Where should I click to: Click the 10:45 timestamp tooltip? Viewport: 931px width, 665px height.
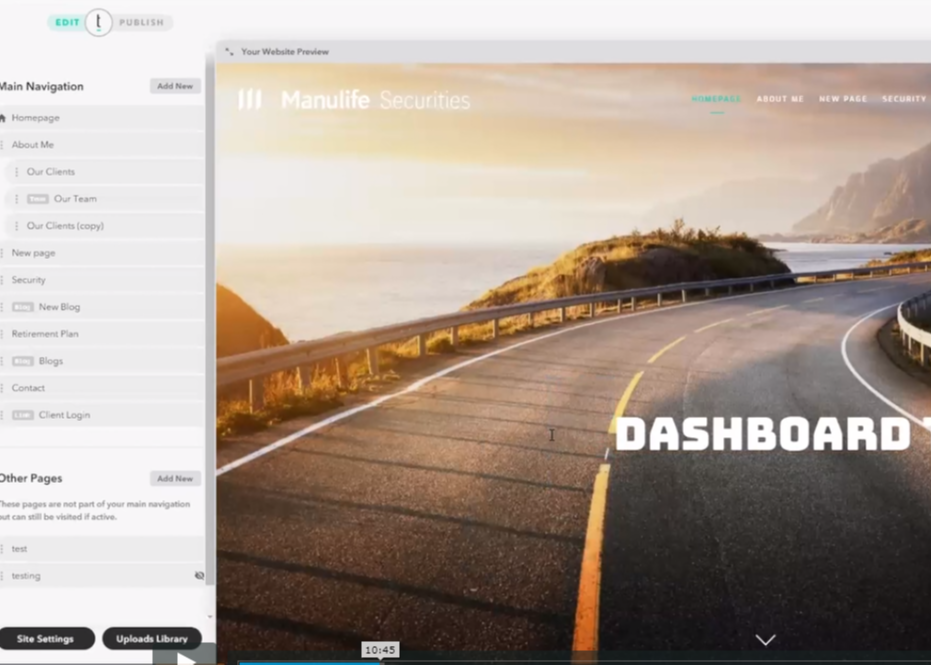pos(380,650)
